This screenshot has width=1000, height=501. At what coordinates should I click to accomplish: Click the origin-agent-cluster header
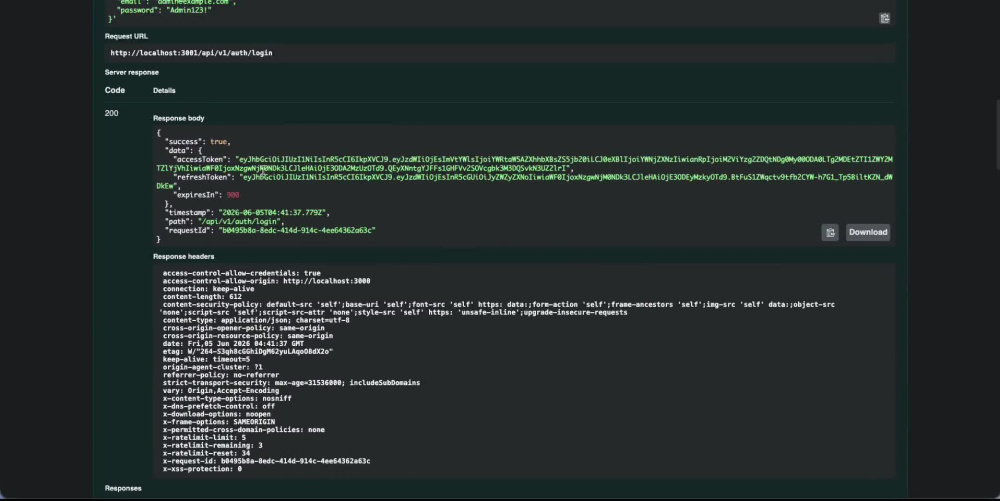pyautogui.click(x=212, y=367)
